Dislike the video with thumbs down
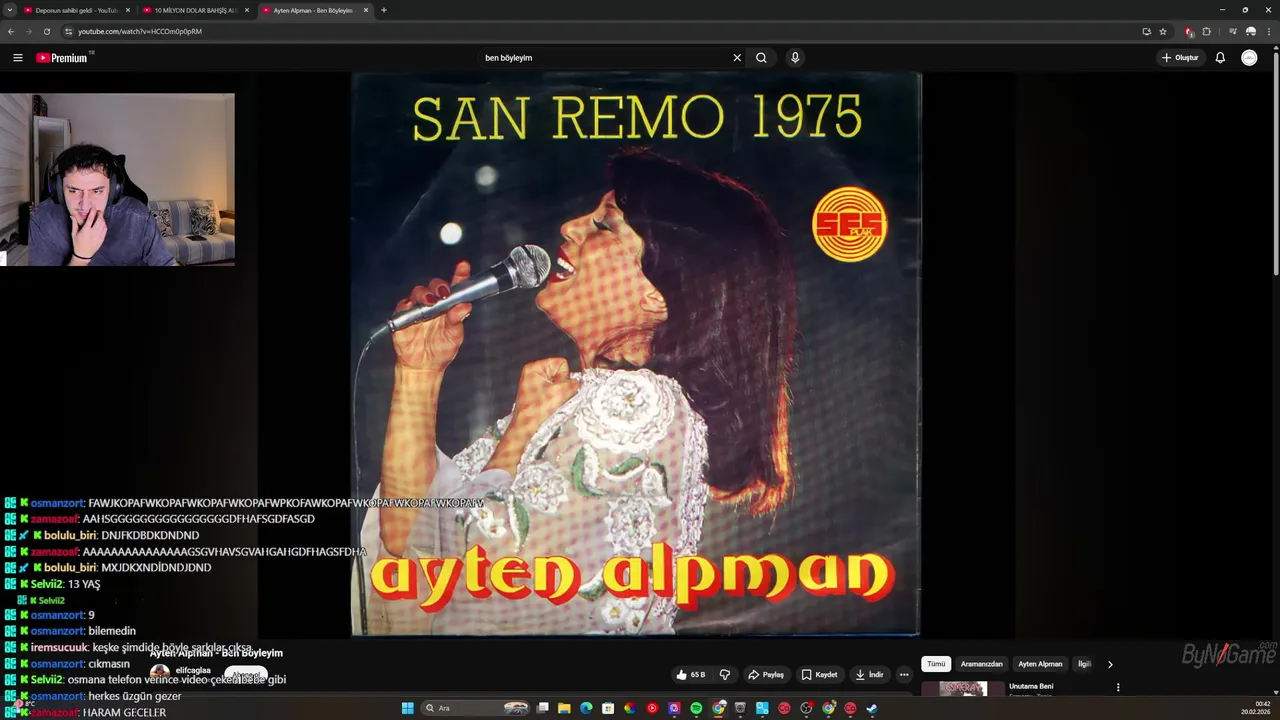This screenshot has width=1280, height=720. 725,675
